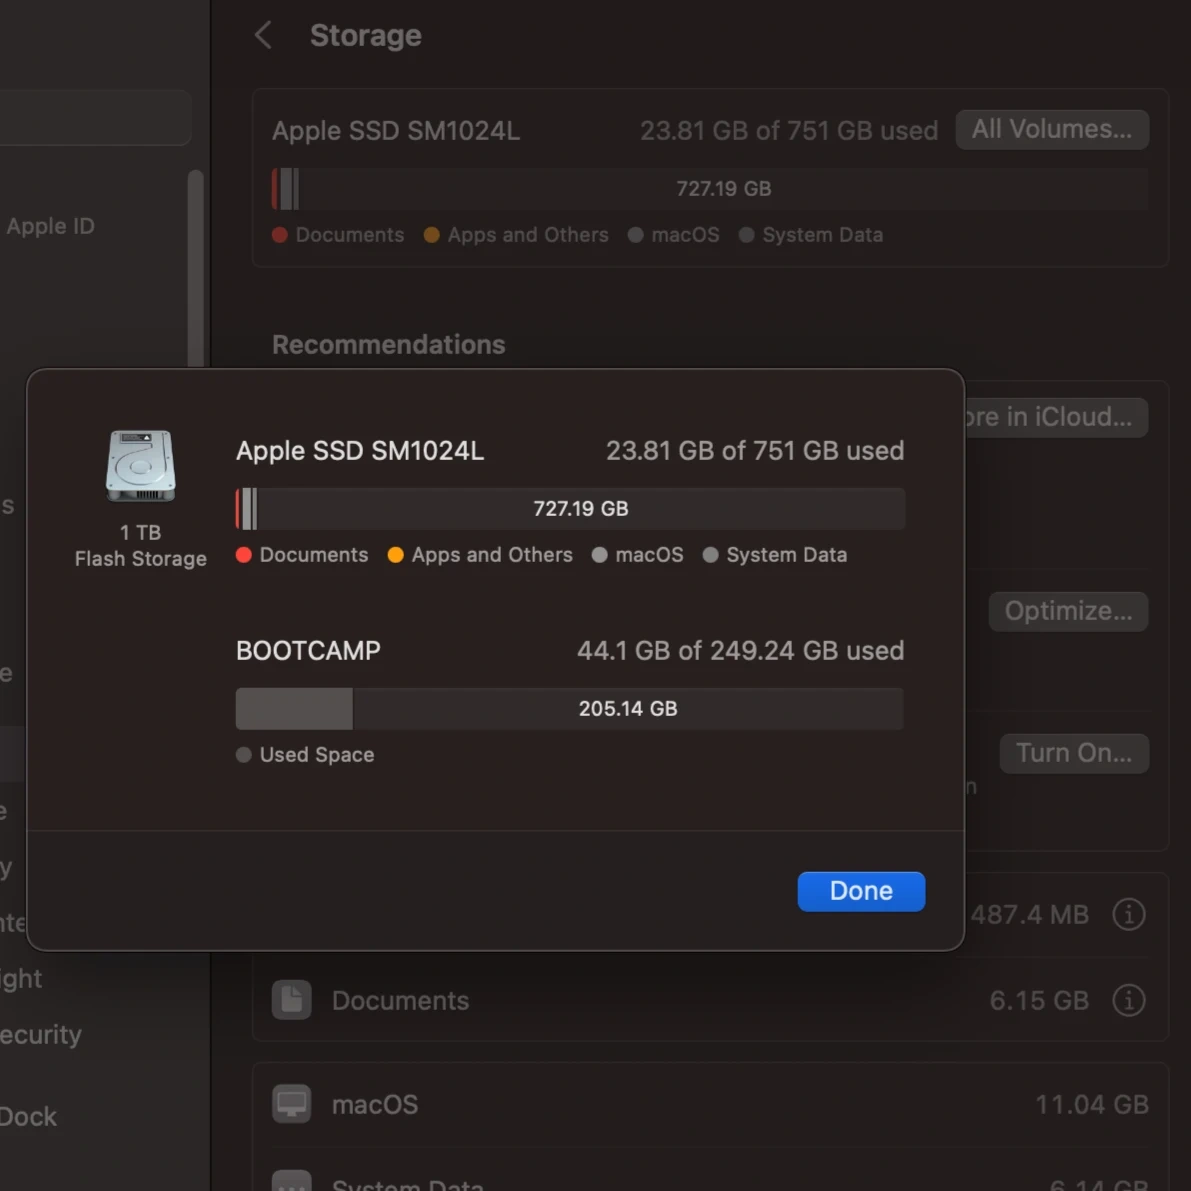
Task: Click the back chevron beside the Storage title
Action: 263,36
